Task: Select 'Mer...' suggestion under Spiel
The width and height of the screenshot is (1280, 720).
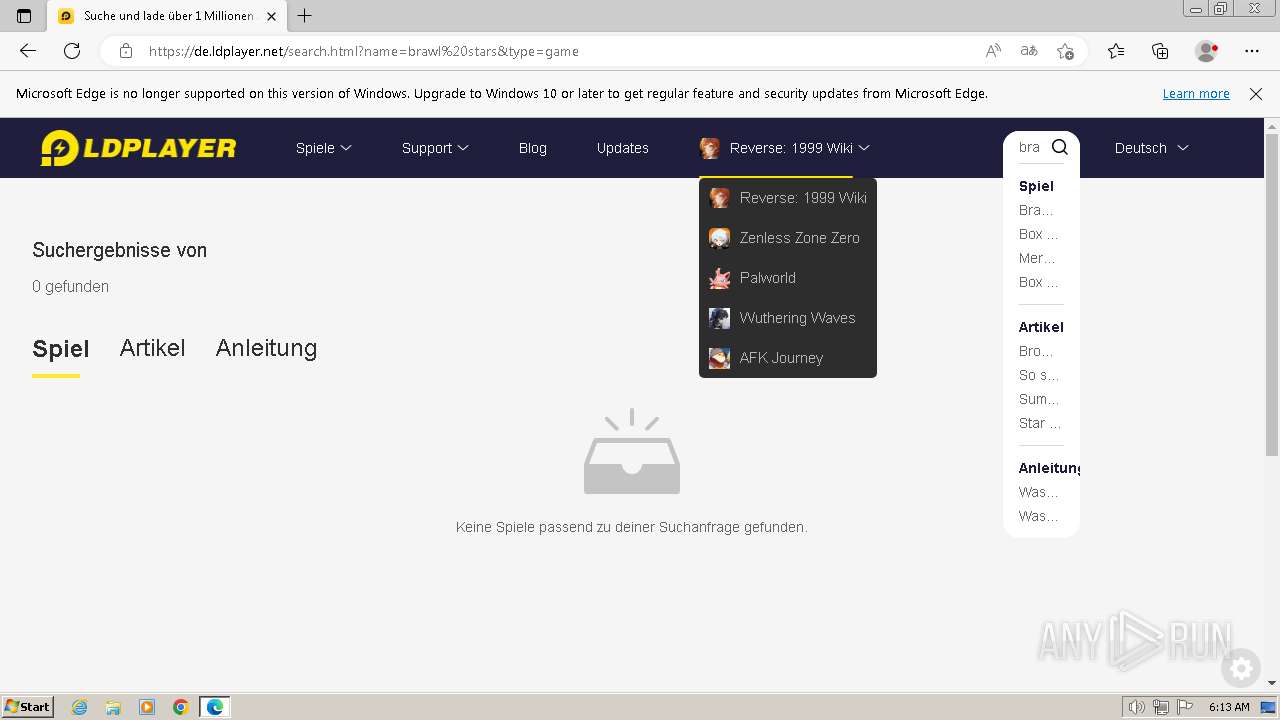Action: tap(1037, 258)
